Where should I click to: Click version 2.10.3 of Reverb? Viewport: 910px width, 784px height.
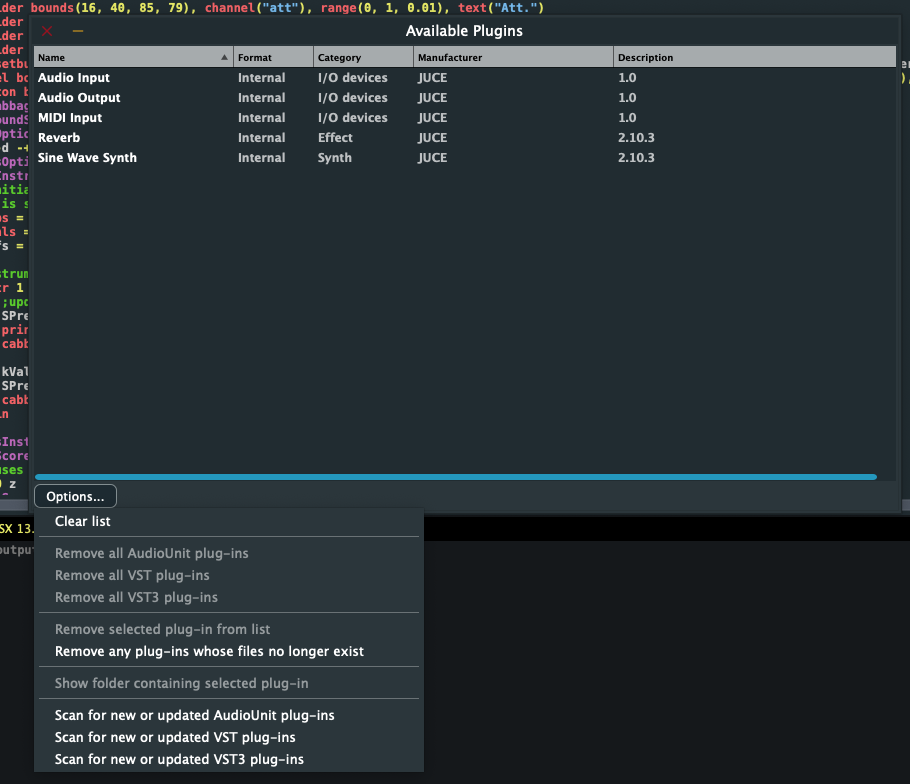point(636,138)
